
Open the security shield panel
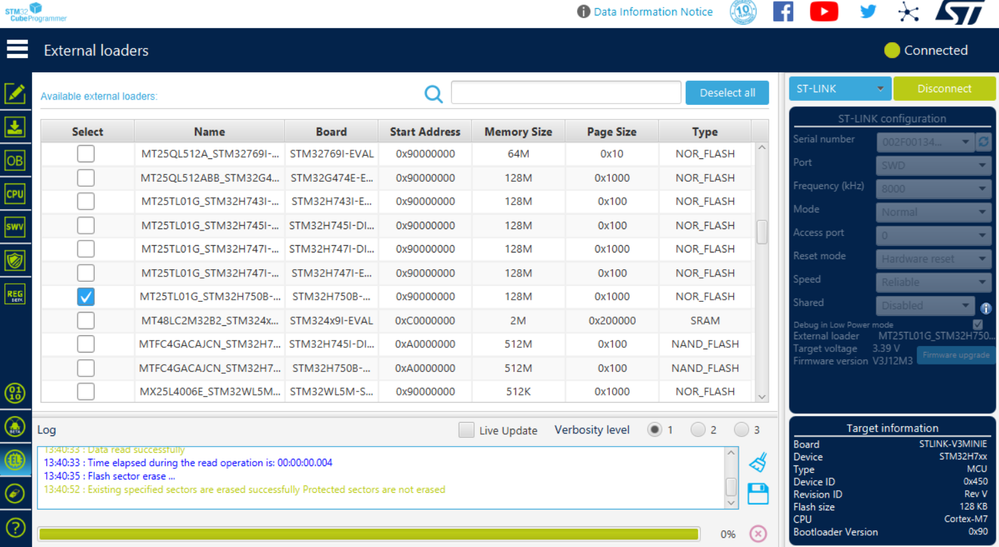pyautogui.click(x=15, y=260)
